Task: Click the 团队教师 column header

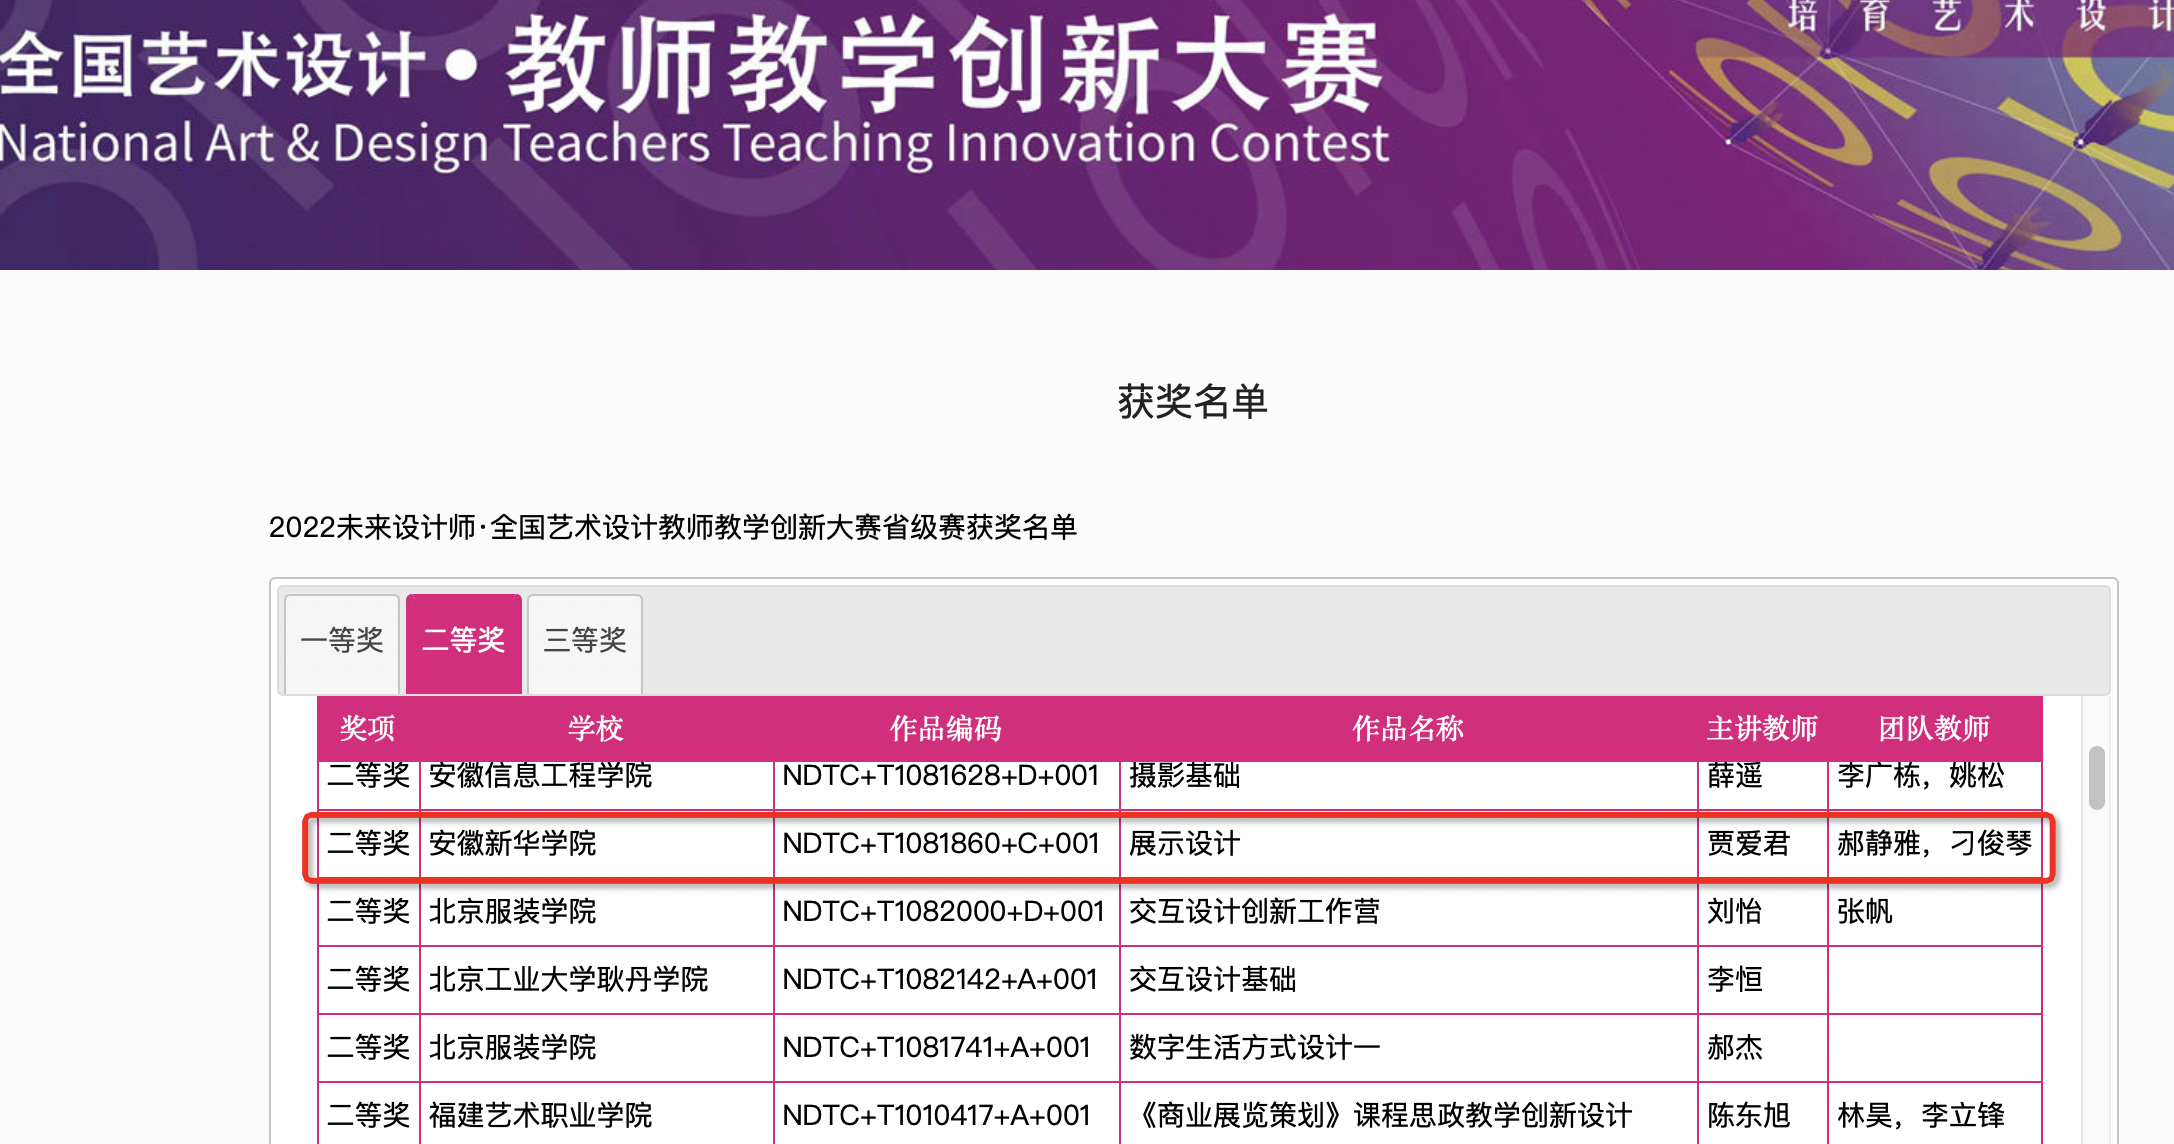Action: click(x=1934, y=728)
